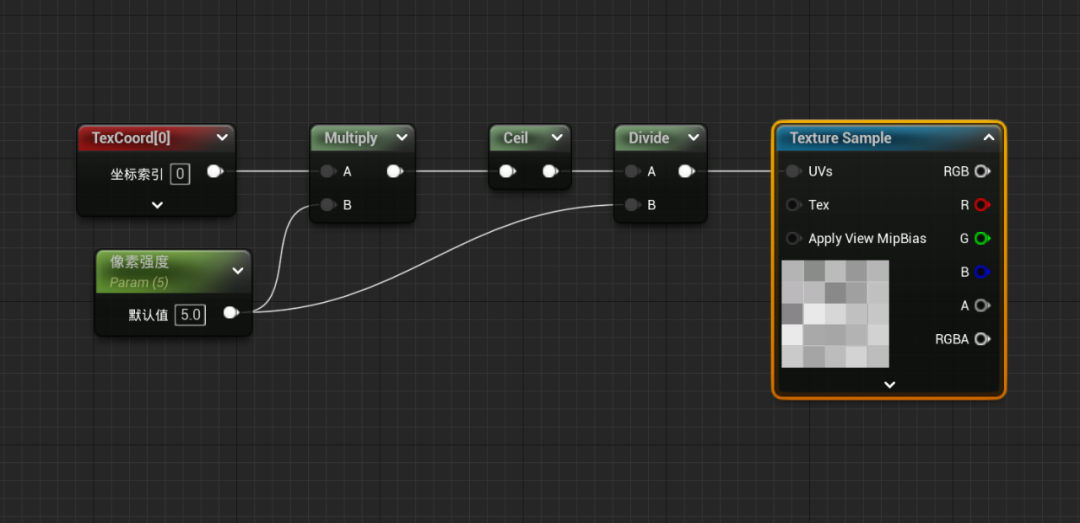Image resolution: width=1080 pixels, height=523 pixels.
Task: Click the Texture Sample RGB output pin
Action: click(982, 172)
